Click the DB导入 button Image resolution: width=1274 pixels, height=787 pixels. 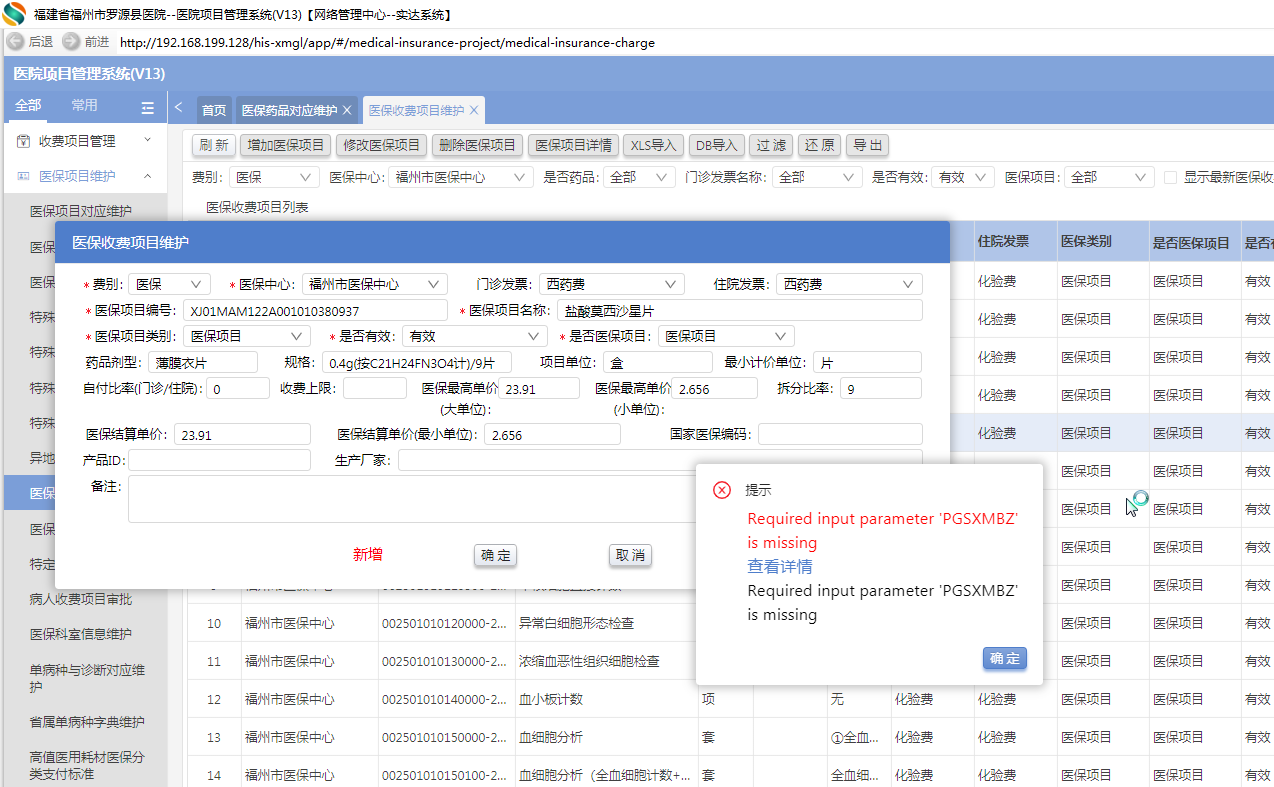click(716, 145)
